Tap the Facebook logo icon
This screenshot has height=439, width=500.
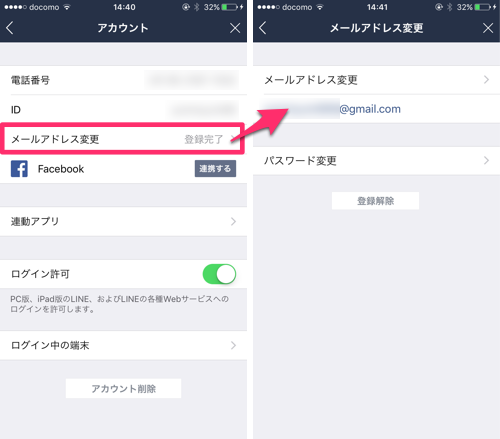pyautogui.click(x=19, y=169)
